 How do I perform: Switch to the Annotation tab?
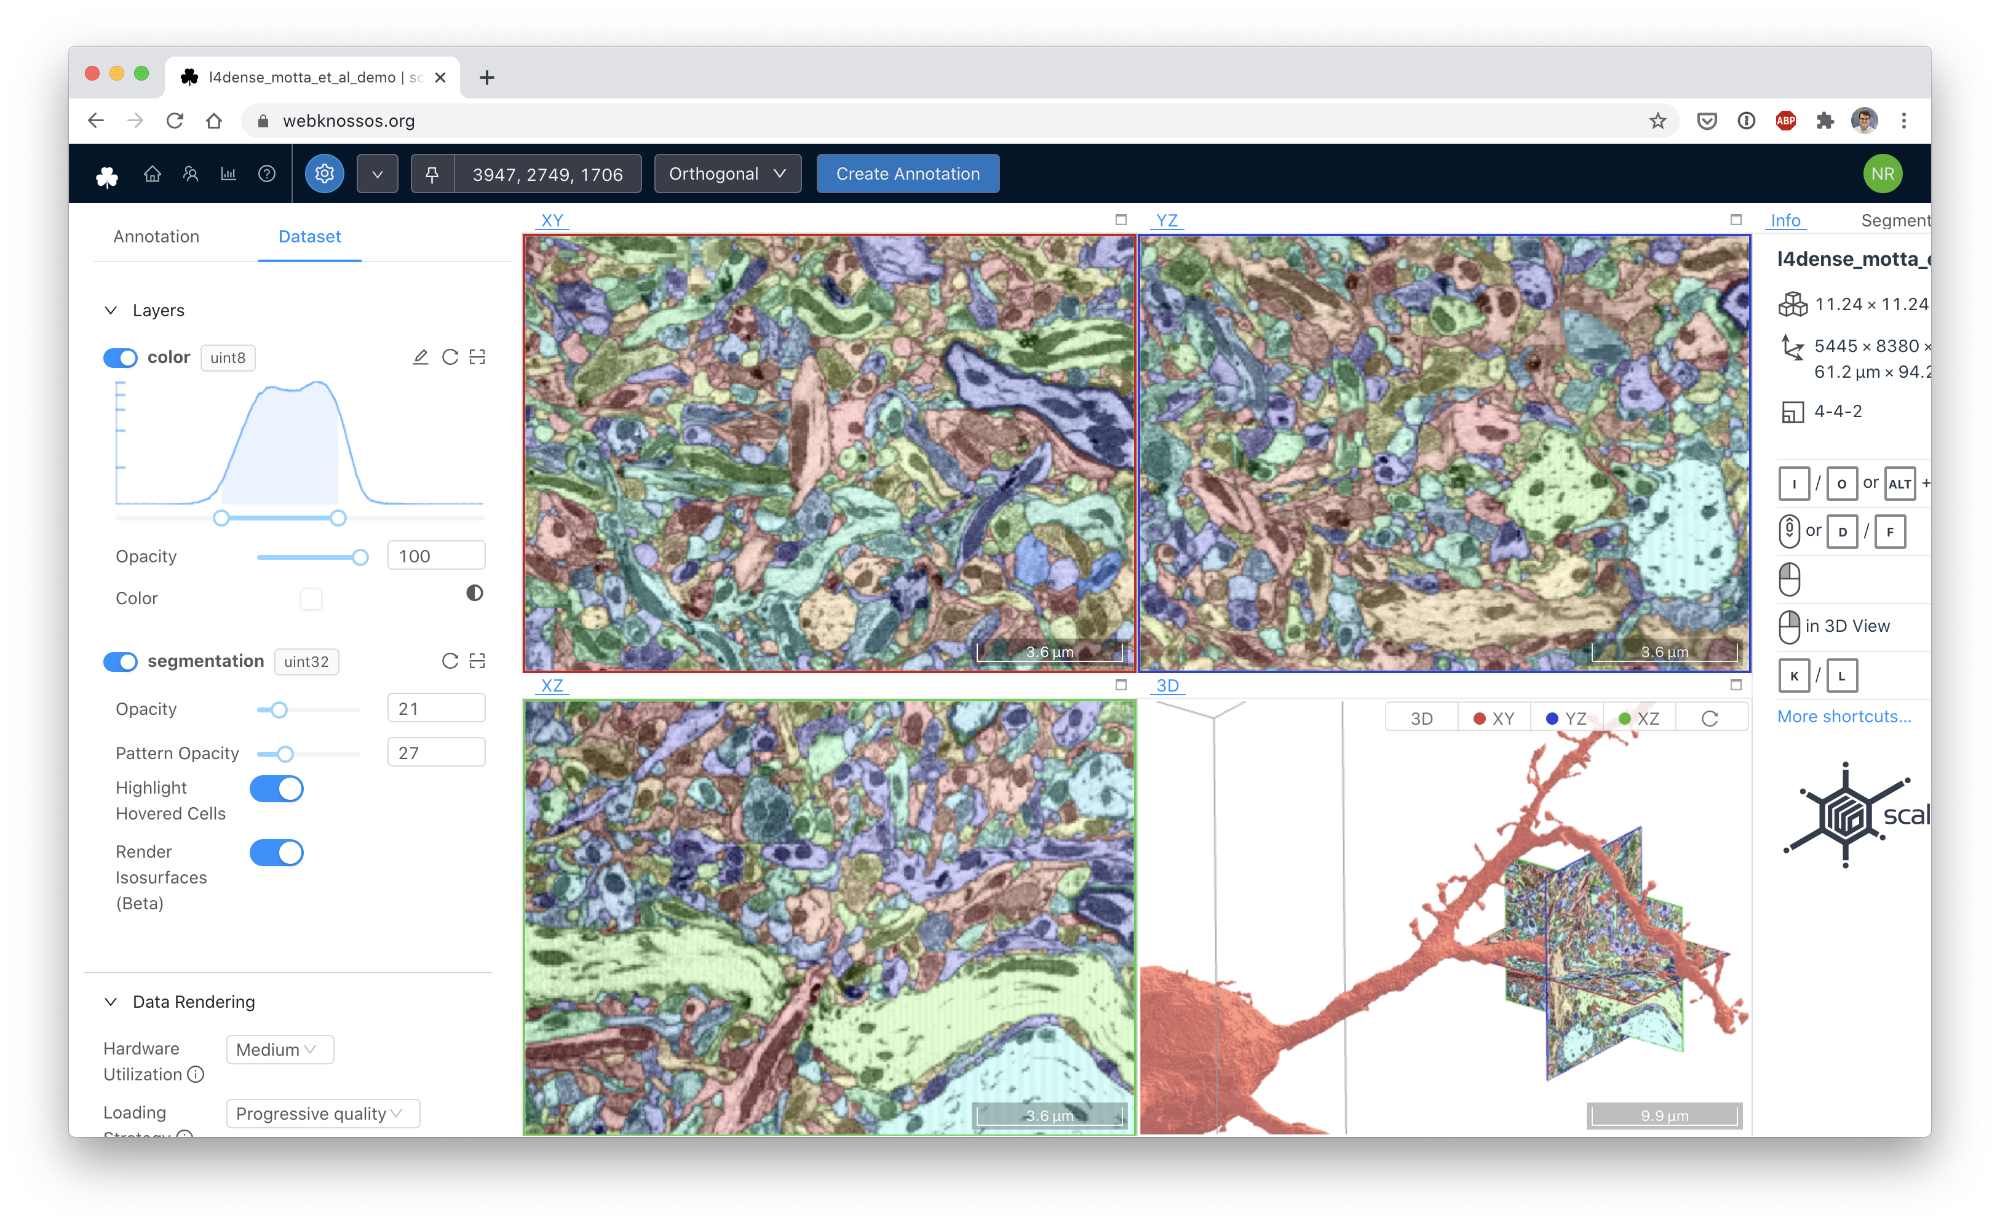click(156, 237)
